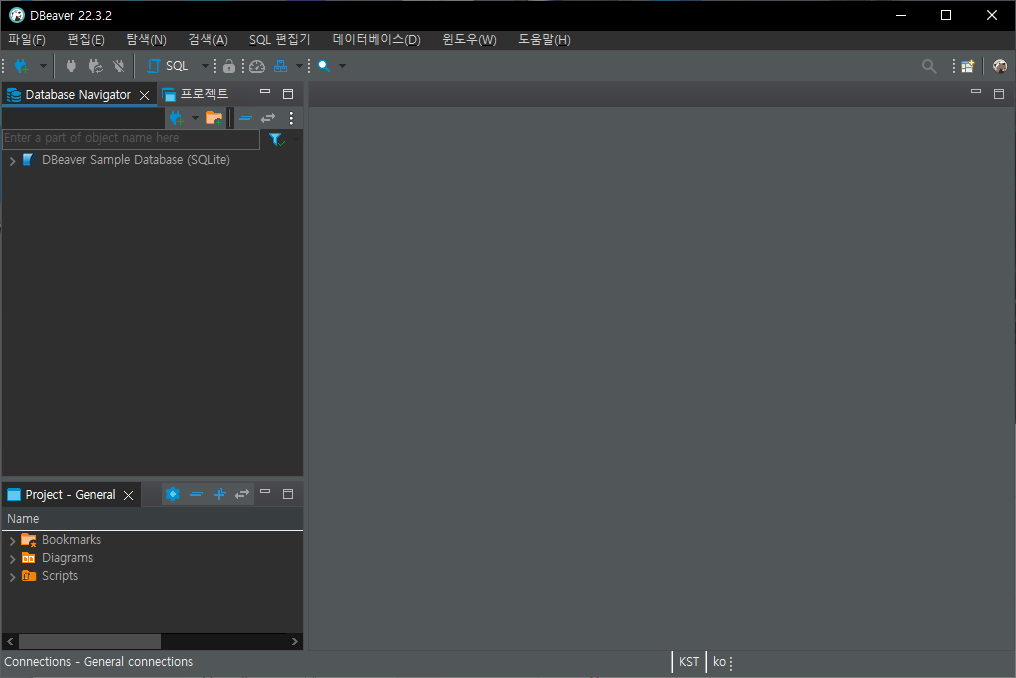Screen dimensions: 1016x678
Task: Click New Connection plug icon in navigator toolbar
Action: pyautogui.click(x=176, y=118)
